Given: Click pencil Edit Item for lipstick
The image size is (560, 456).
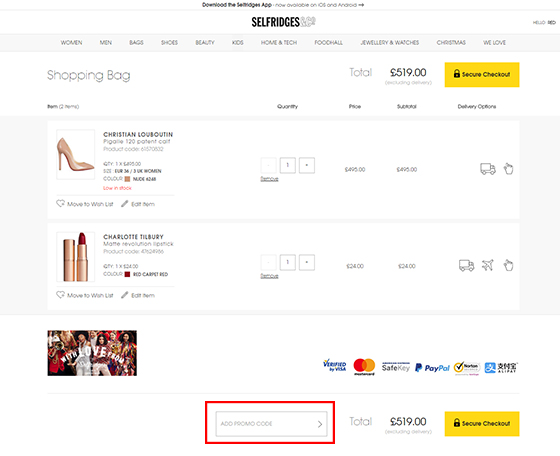Looking at the screenshot, I should (138, 295).
